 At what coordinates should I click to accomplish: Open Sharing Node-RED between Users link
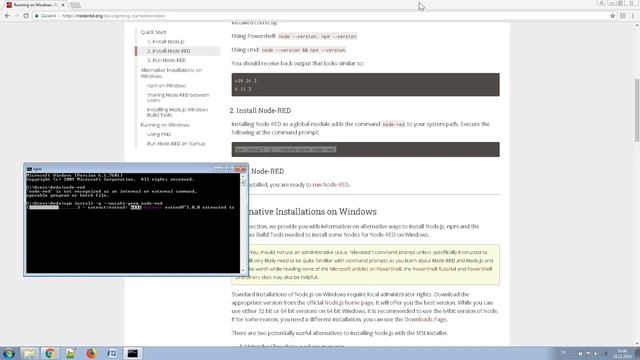pyautogui.click(x=178, y=97)
